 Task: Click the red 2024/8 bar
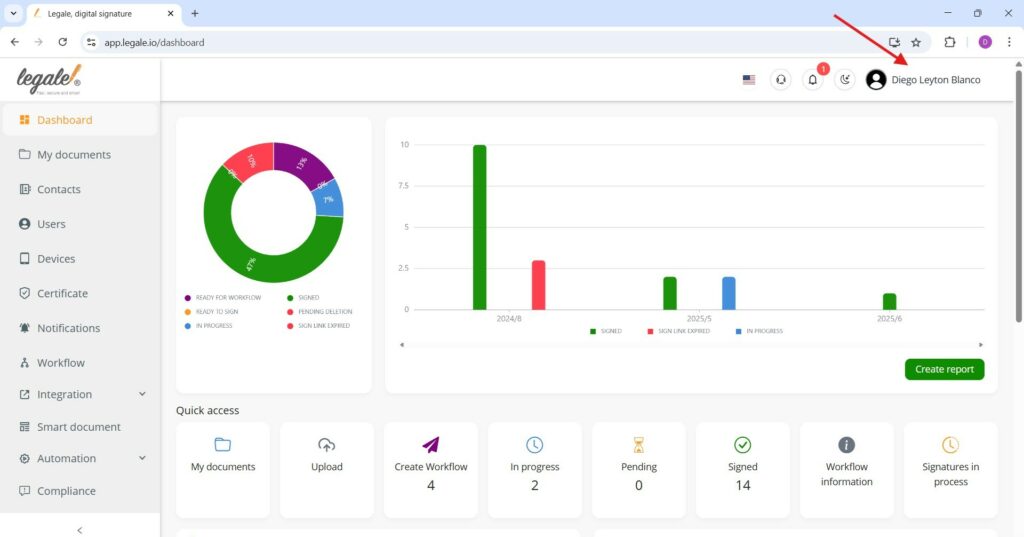click(538, 285)
